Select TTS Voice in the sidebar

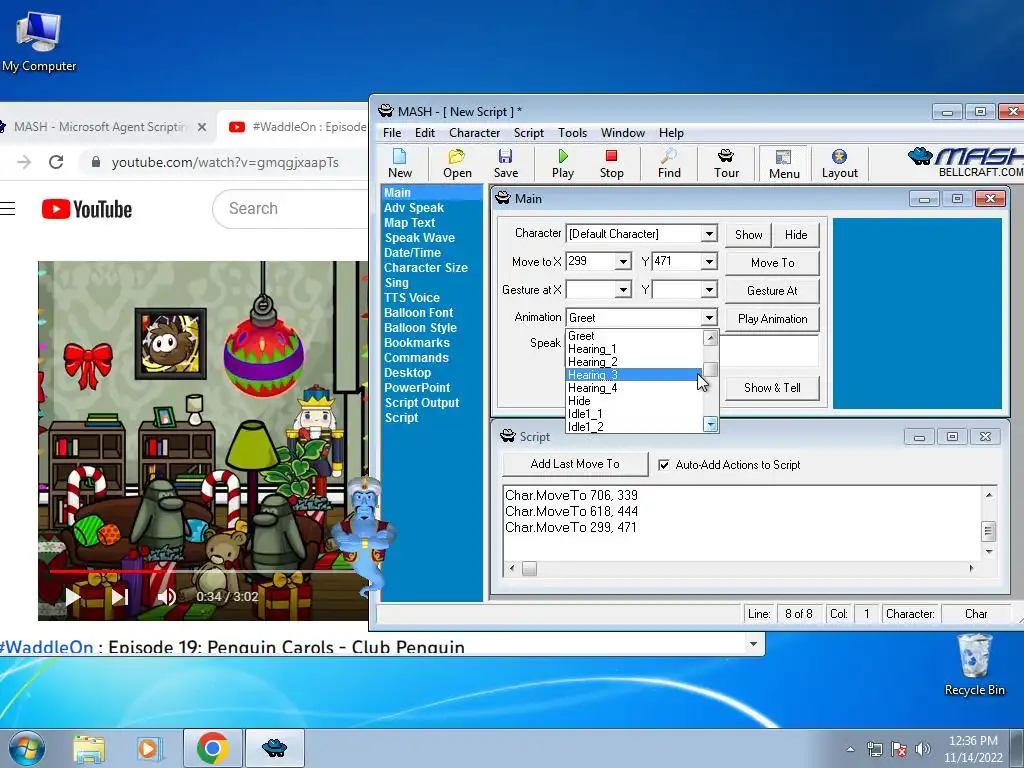[411, 298]
